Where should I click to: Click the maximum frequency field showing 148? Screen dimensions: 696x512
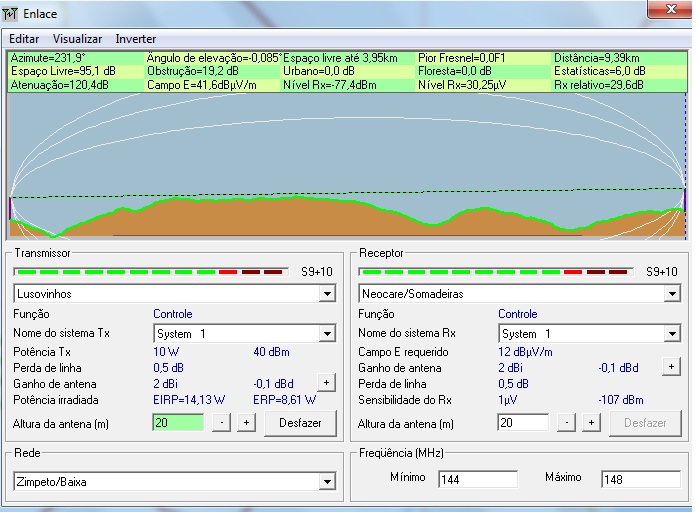[x=640, y=480]
